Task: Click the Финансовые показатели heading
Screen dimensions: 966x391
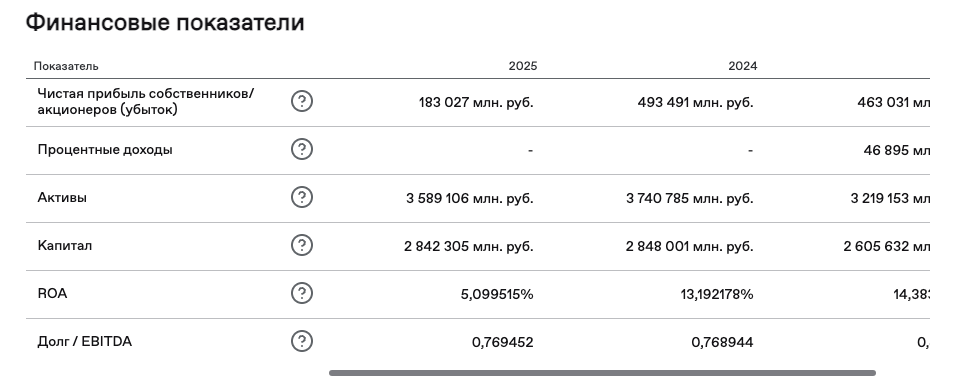Action: 165,23
